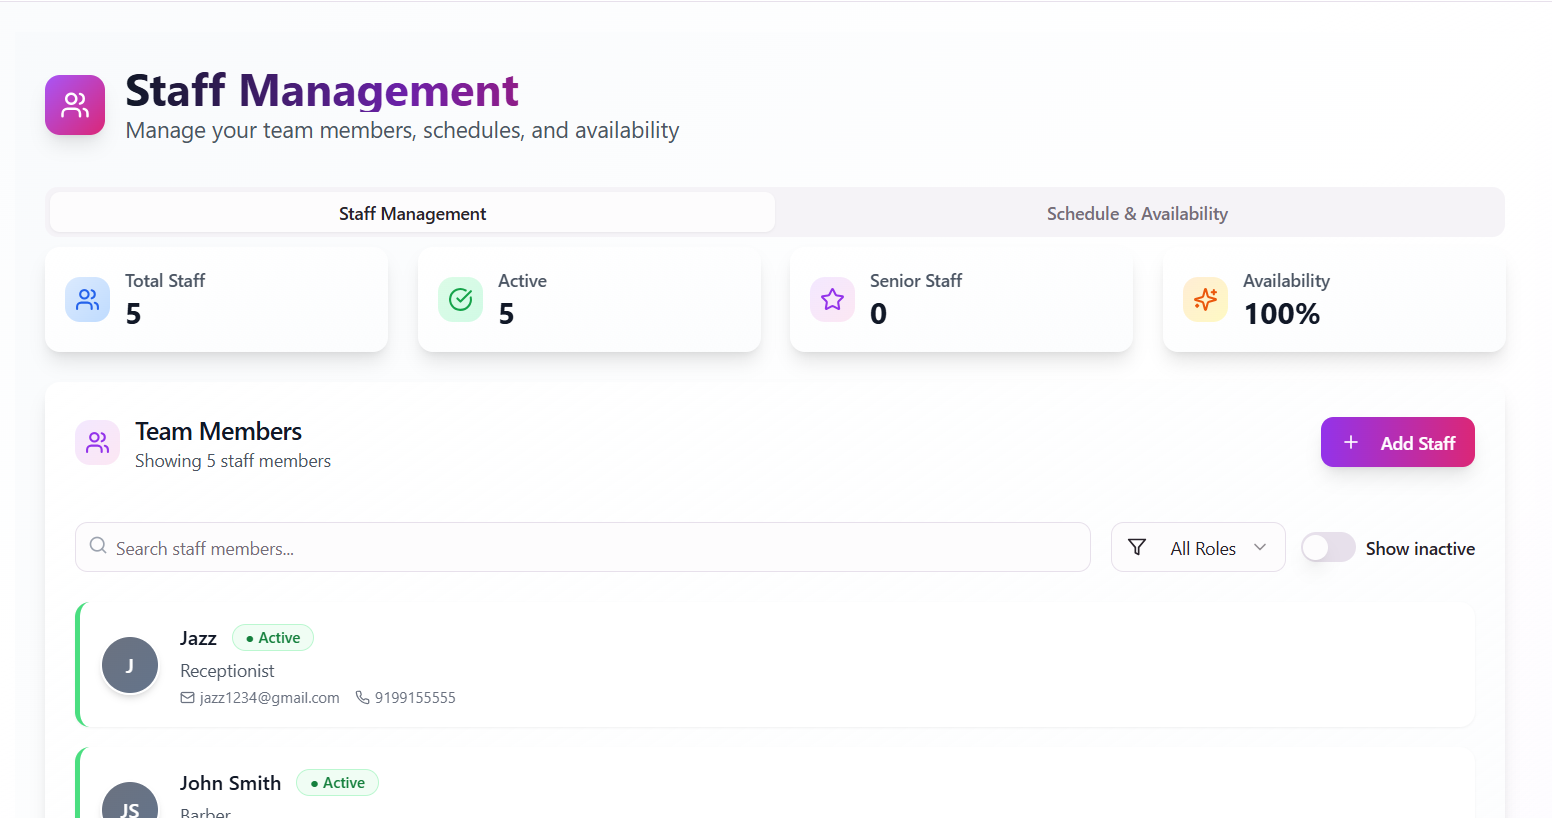Click the orange Availability sparkle icon
This screenshot has width=1552, height=818.
pyautogui.click(x=1205, y=299)
